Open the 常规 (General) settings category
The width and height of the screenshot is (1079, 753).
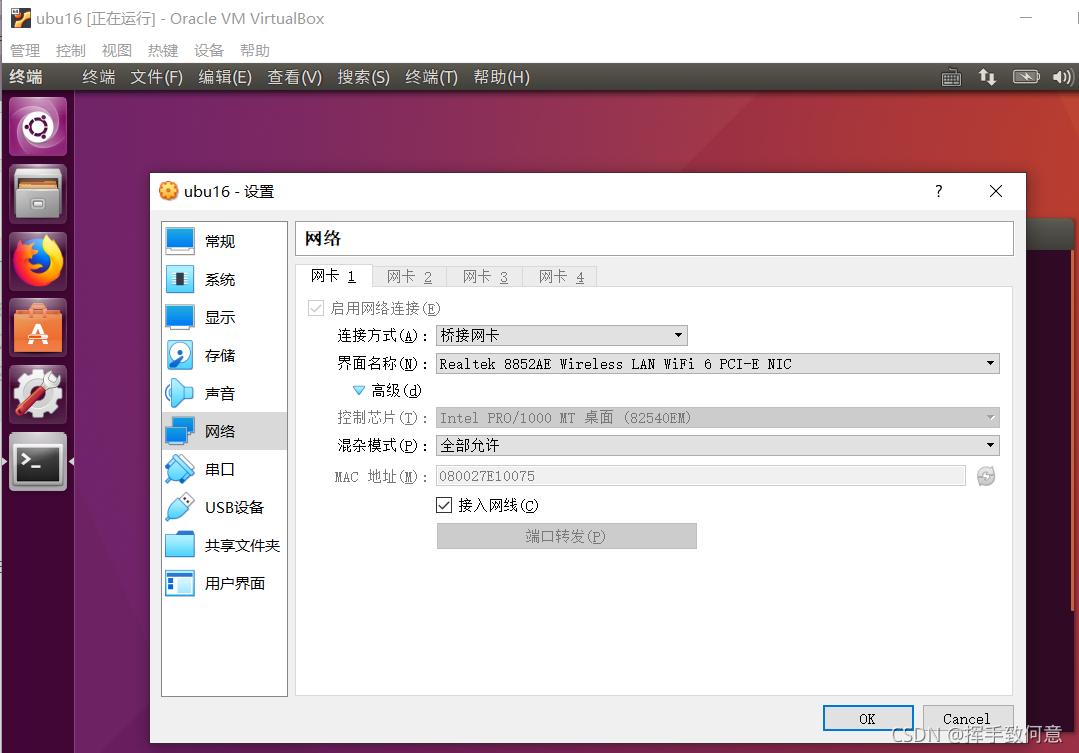pyautogui.click(x=224, y=241)
